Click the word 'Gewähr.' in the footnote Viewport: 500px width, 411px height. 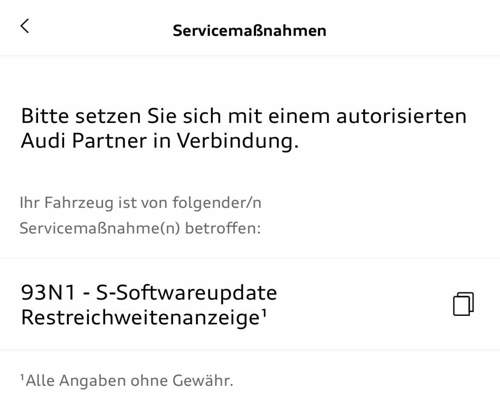(x=203, y=381)
